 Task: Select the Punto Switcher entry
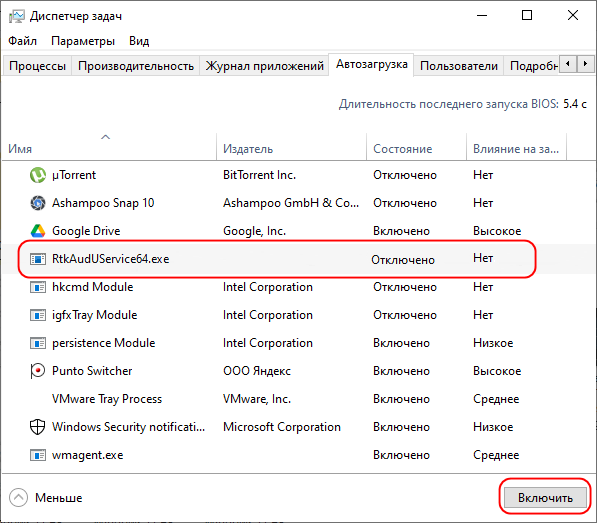pyautogui.click(x=92, y=371)
